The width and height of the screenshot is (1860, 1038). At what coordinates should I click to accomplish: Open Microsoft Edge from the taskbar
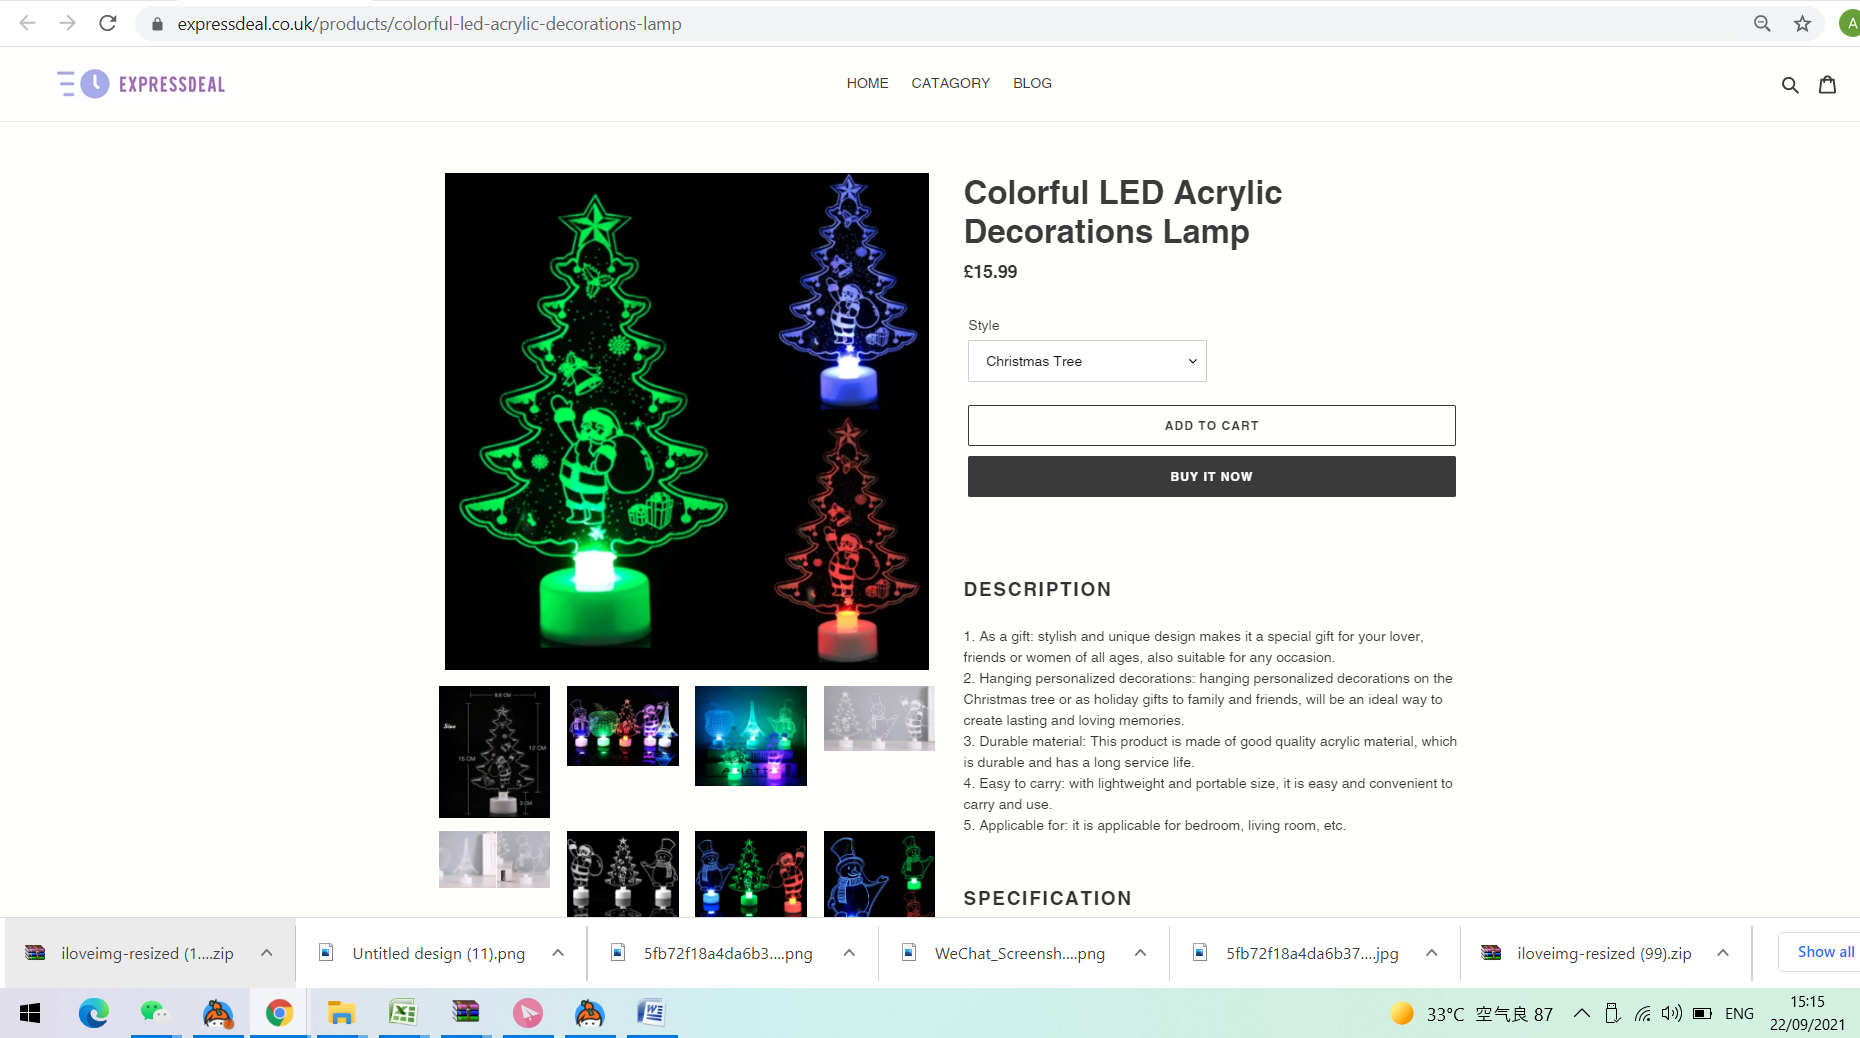(94, 1013)
